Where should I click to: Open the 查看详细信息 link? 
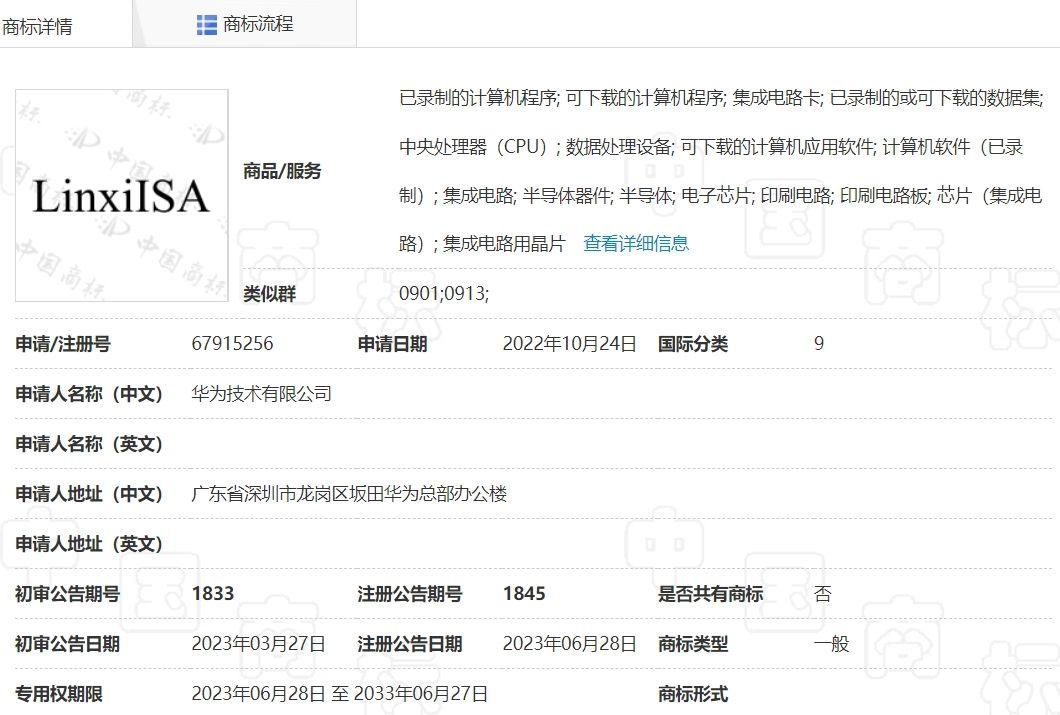point(634,243)
